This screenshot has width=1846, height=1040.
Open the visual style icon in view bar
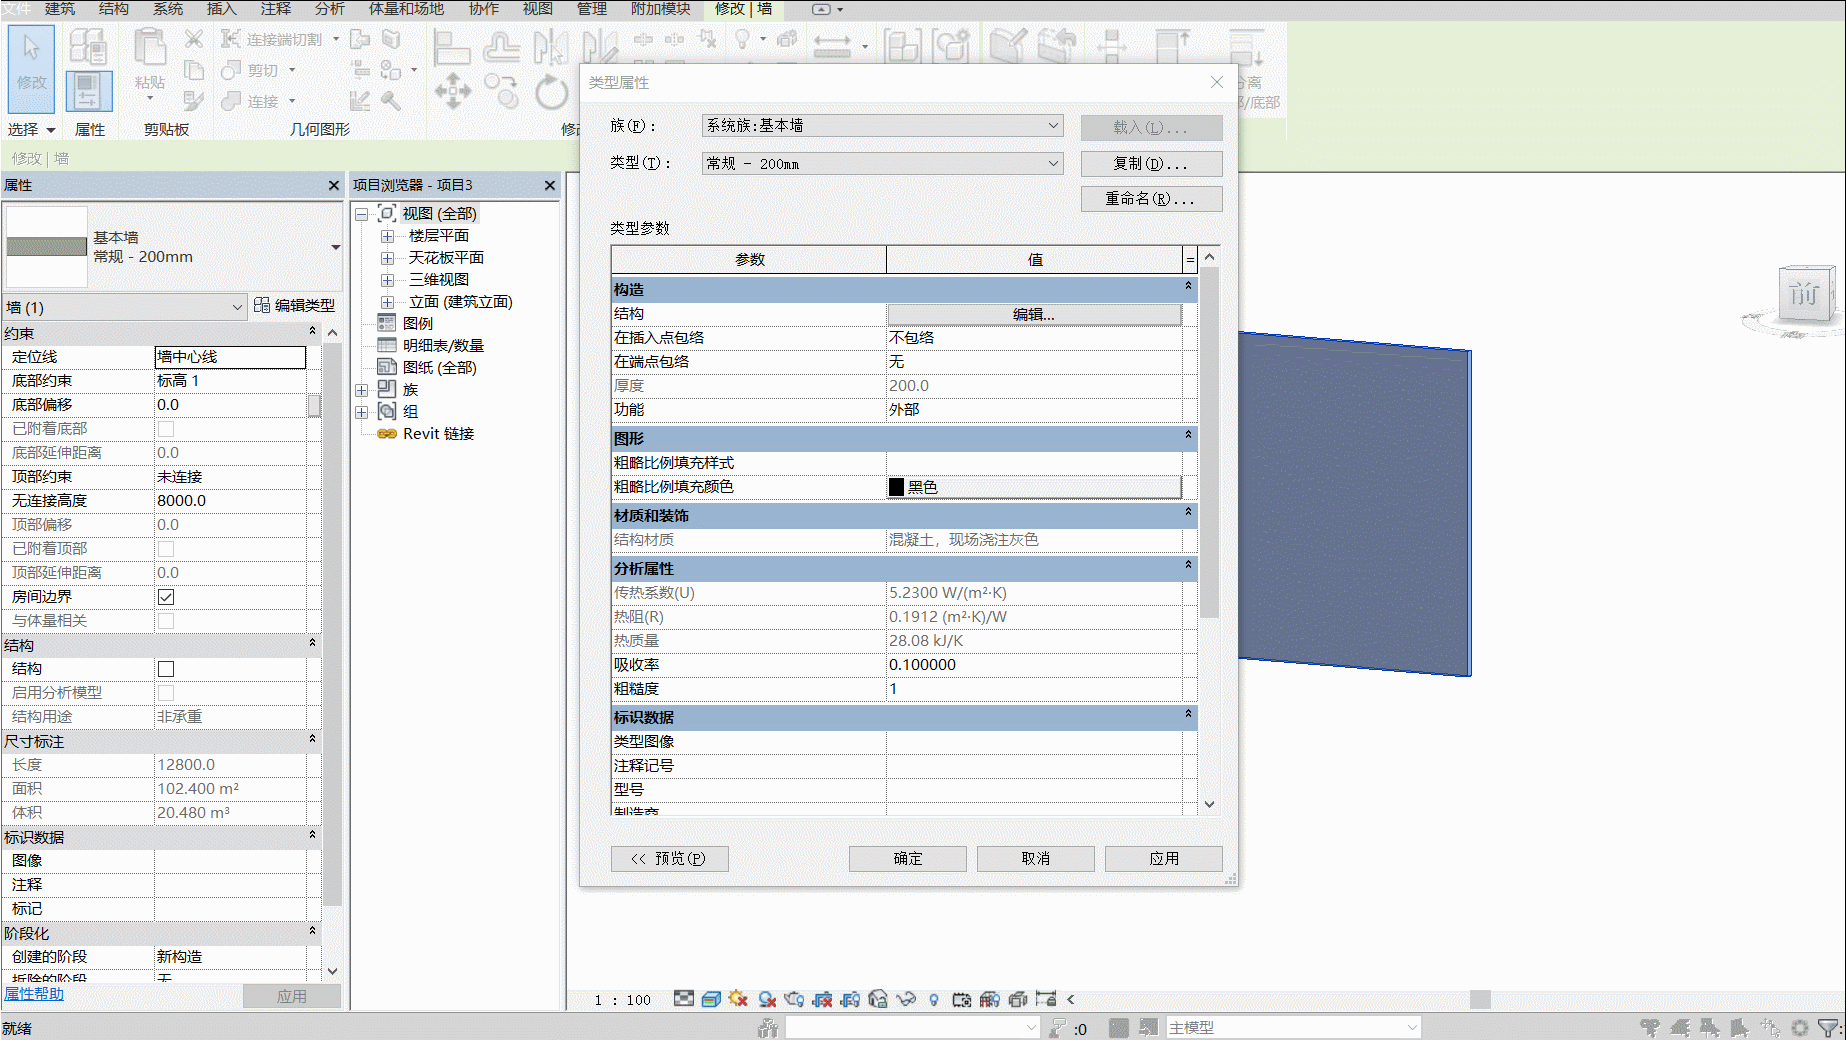click(x=711, y=999)
